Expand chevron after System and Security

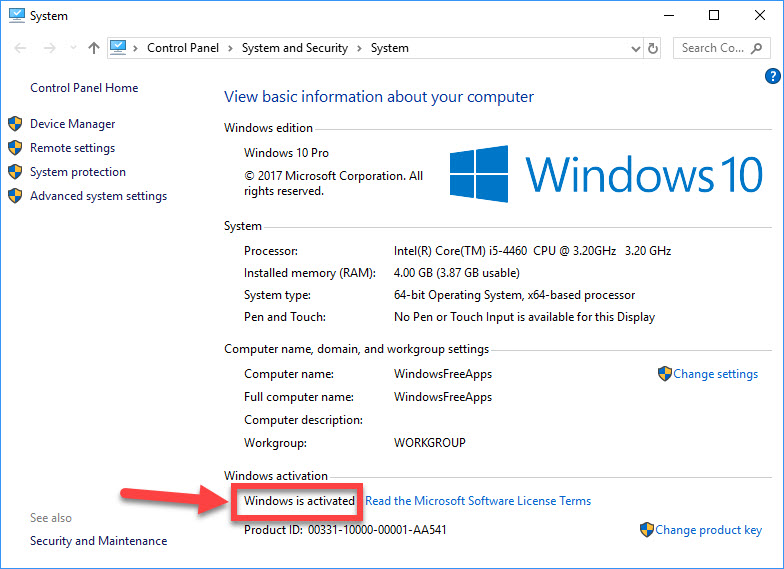[360, 48]
